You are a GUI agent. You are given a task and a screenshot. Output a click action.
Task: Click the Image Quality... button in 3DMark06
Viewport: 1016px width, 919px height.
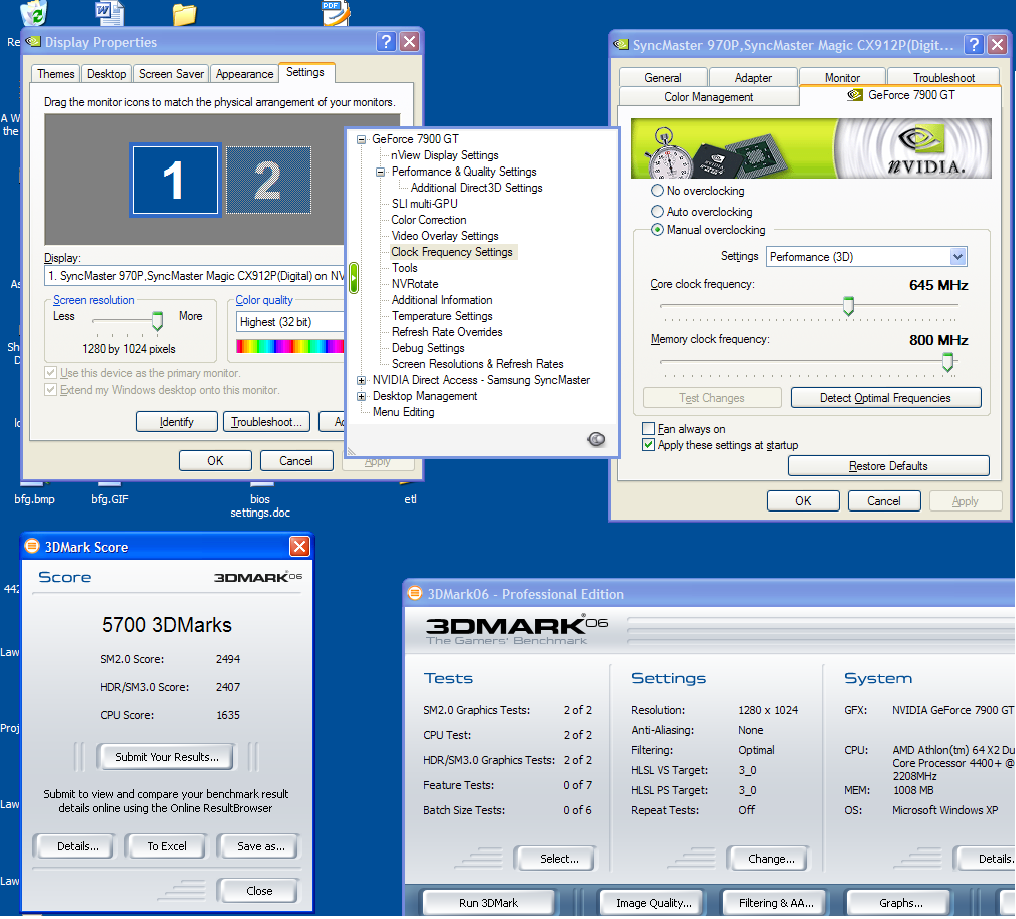(x=654, y=903)
